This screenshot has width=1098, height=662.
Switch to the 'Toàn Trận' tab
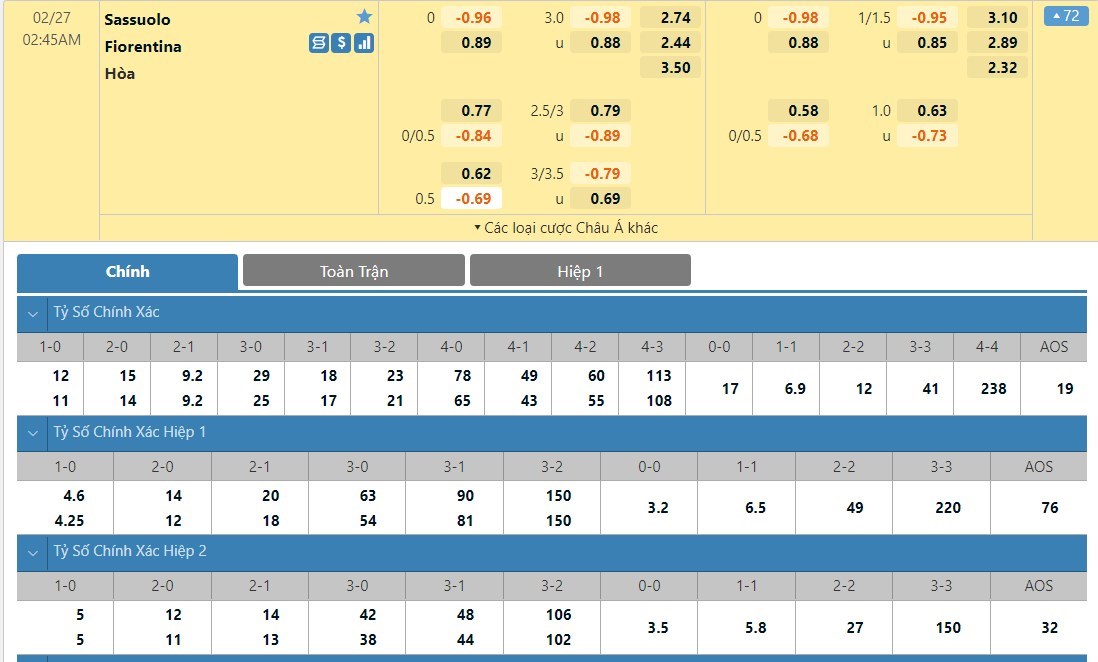(x=354, y=271)
